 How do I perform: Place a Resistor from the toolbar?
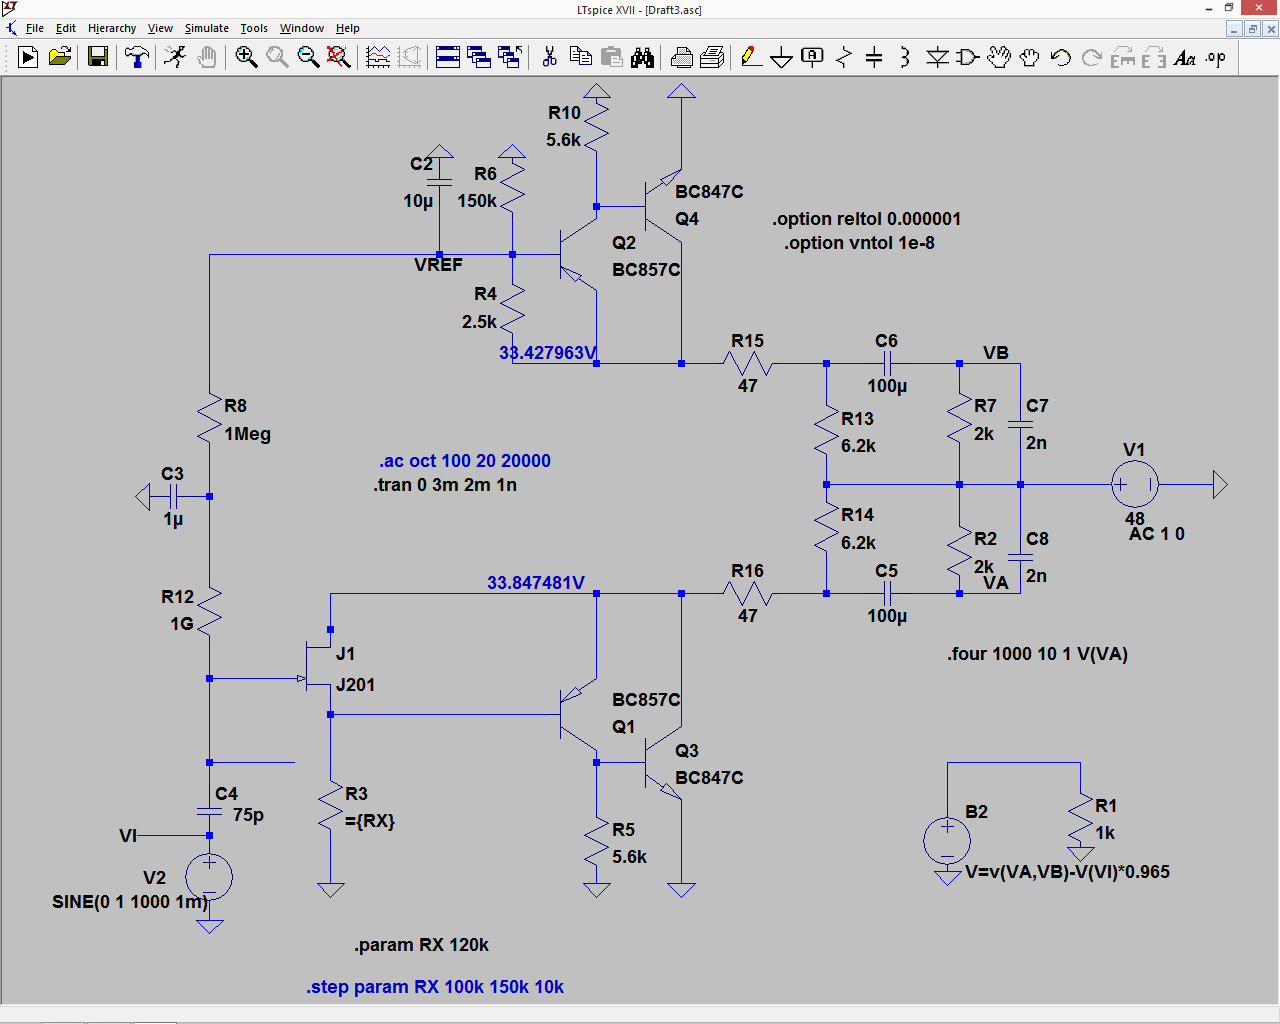[844, 57]
